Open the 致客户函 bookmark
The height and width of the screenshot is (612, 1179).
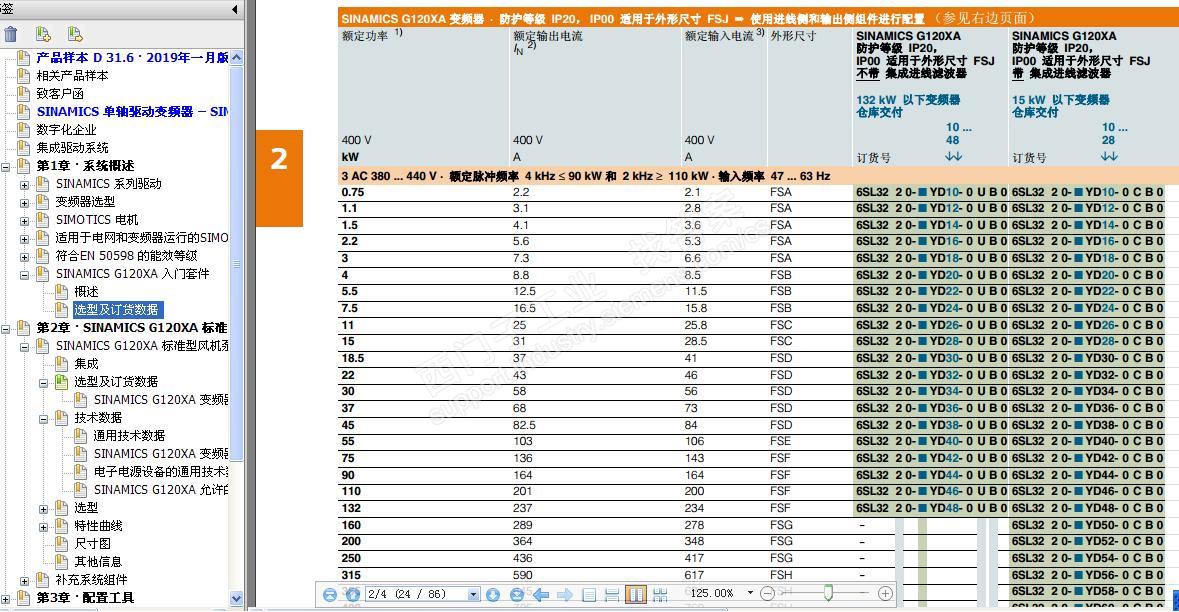coord(60,93)
